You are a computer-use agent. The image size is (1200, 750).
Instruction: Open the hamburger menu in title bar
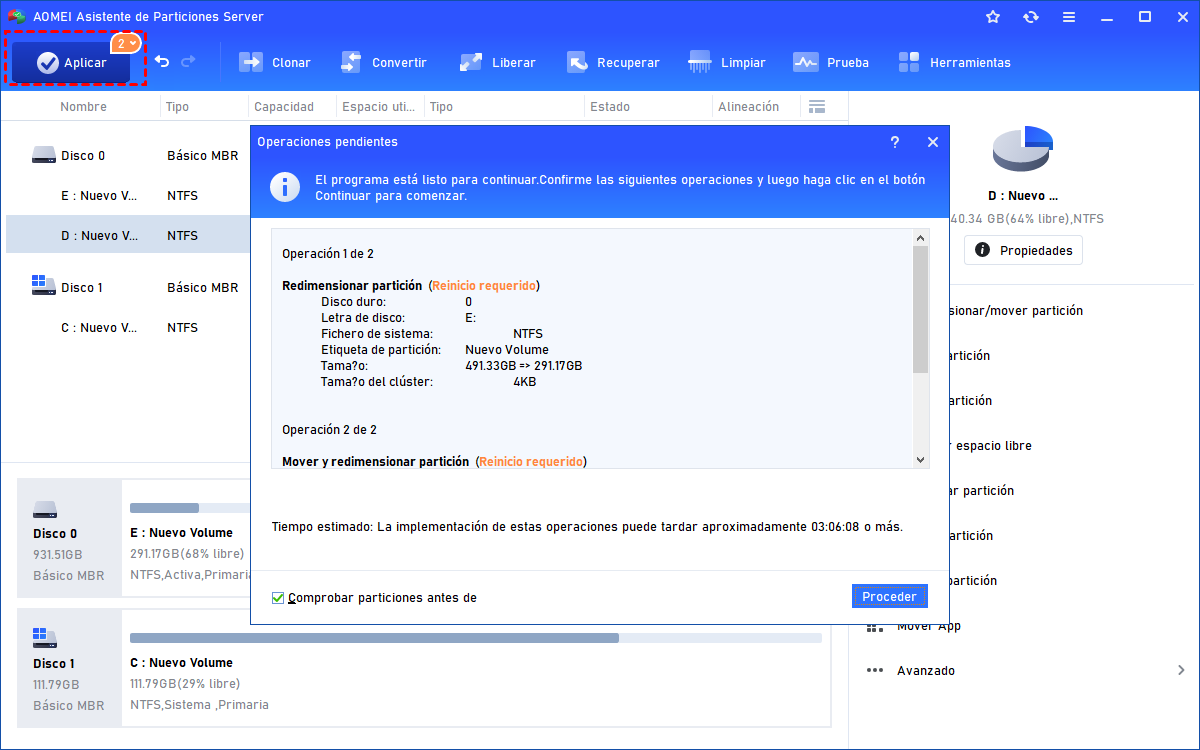[x=1069, y=17]
